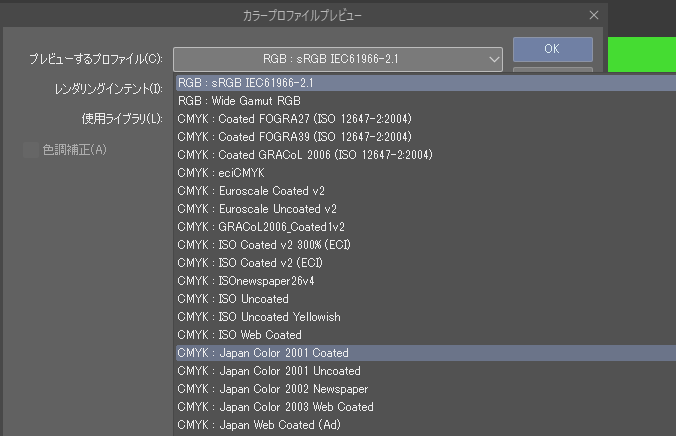This screenshot has height=436, width=676.
Task: Select CMYK : Euroscale Coated v2
Action: tap(250, 191)
